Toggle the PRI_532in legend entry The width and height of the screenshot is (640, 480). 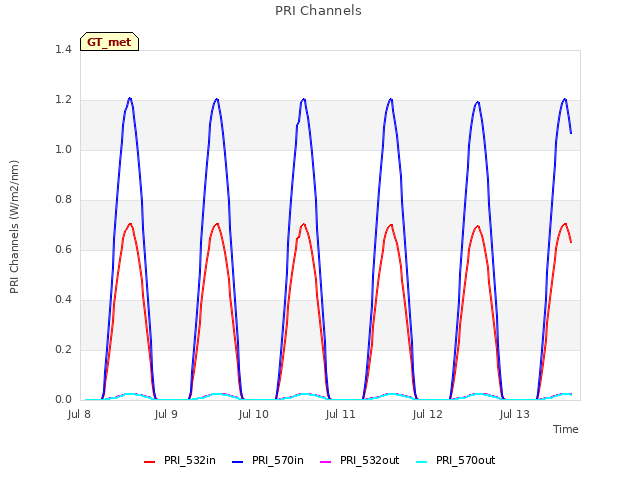click(x=180, y=461)
